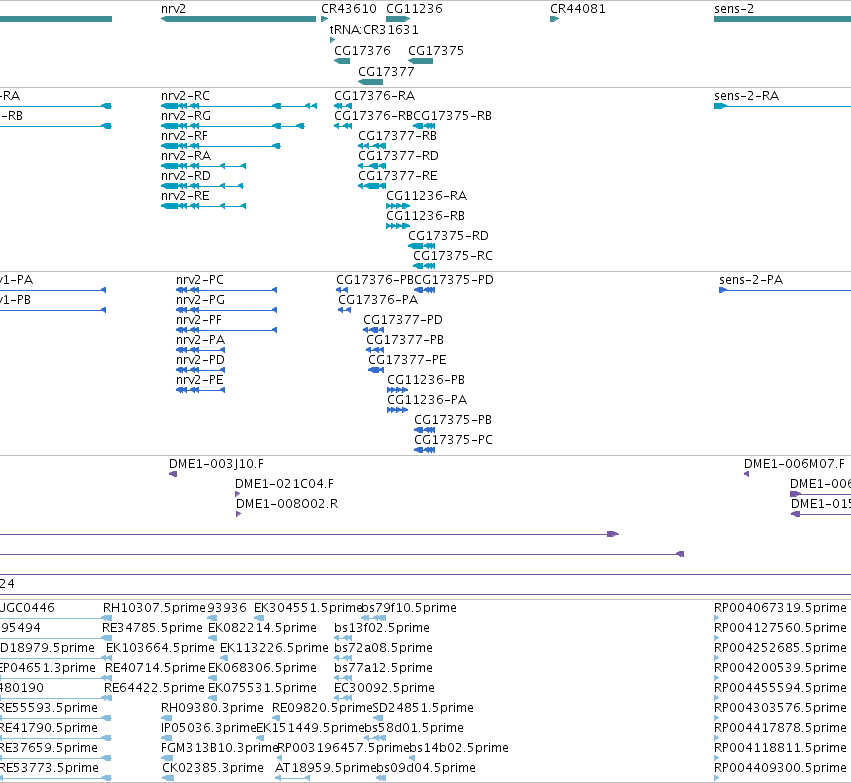The width and height of the screenshot is (851, 783).
Task: Select EST bs79f10.5prime
Action: click(409, 608)
